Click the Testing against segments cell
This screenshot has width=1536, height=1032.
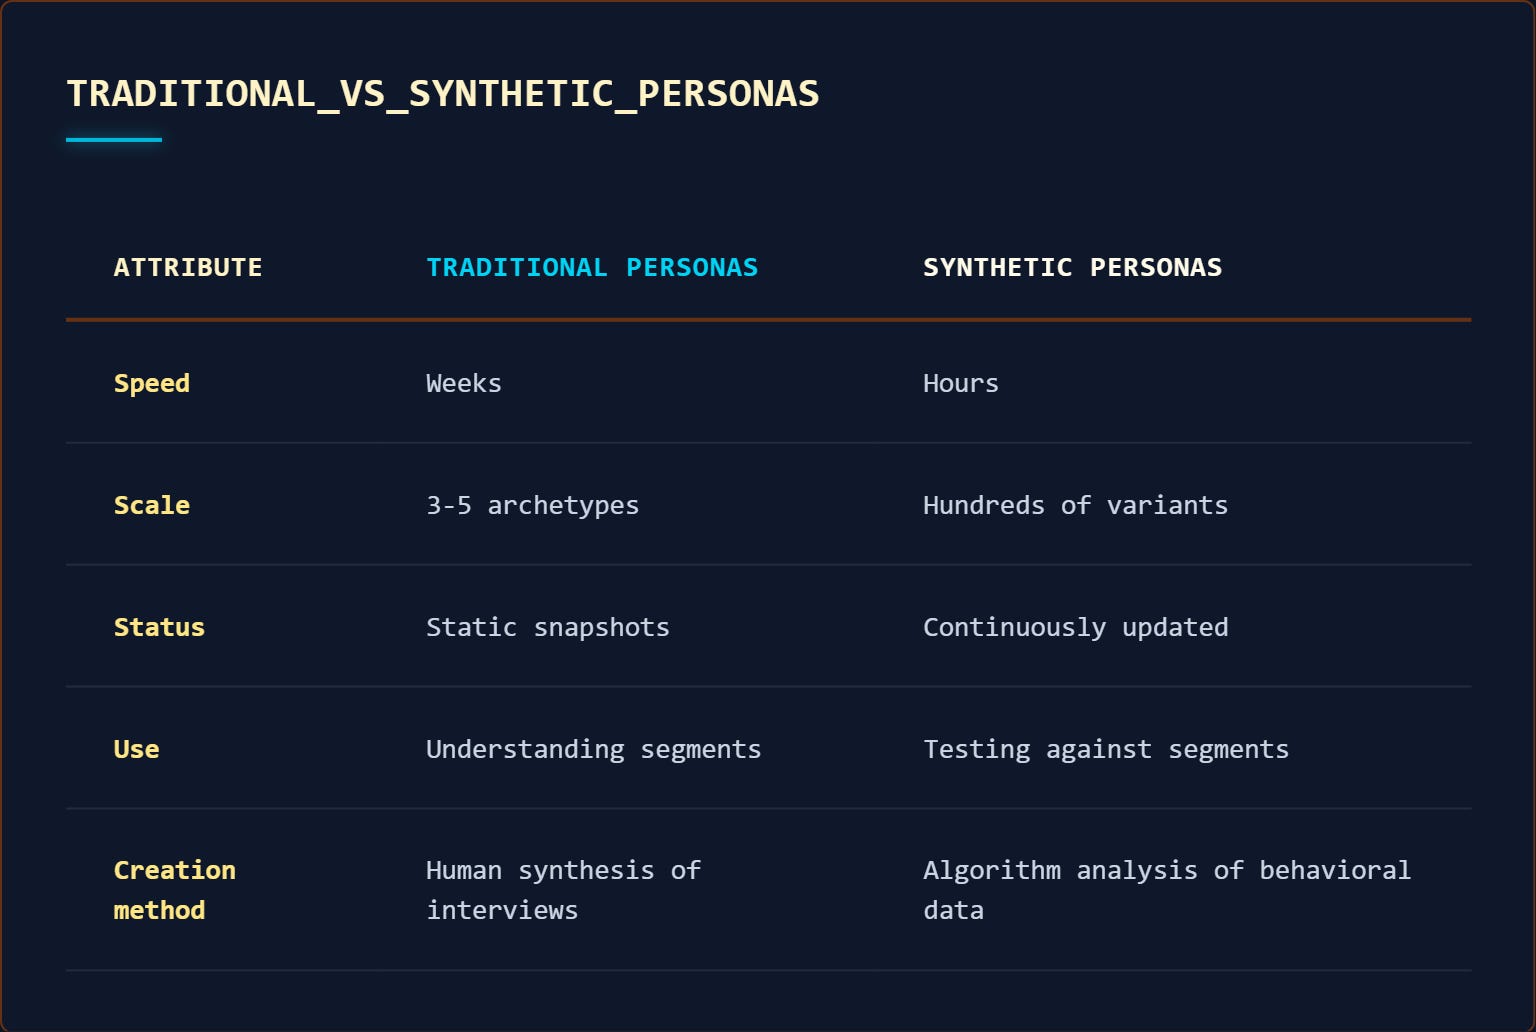click(1106, 749)
